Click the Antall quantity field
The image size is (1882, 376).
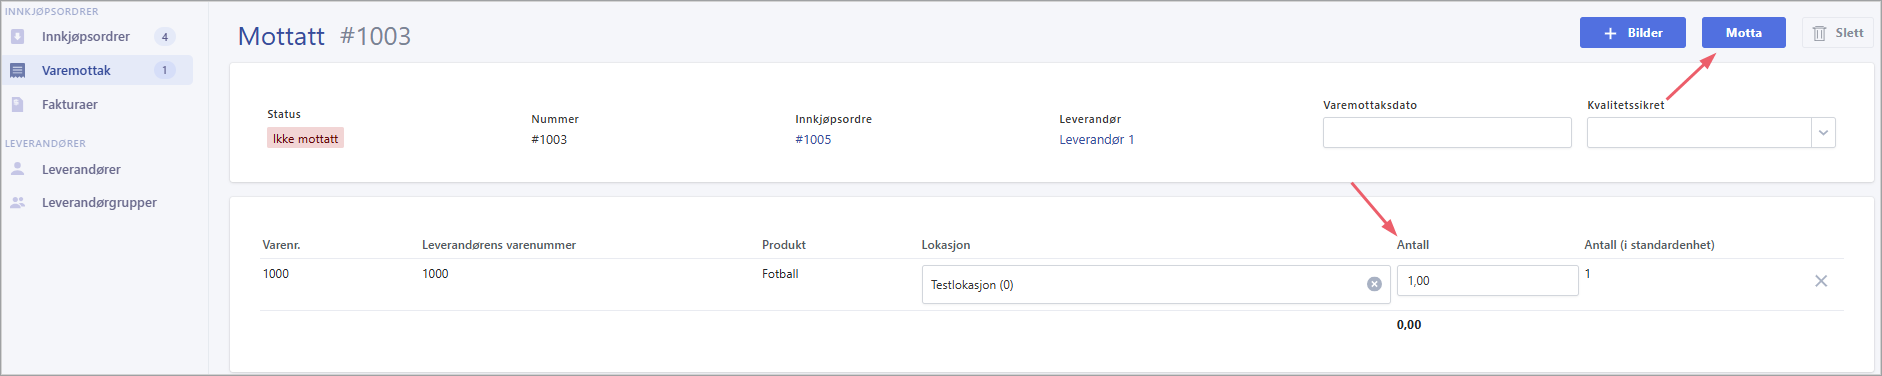point(1487,281)
